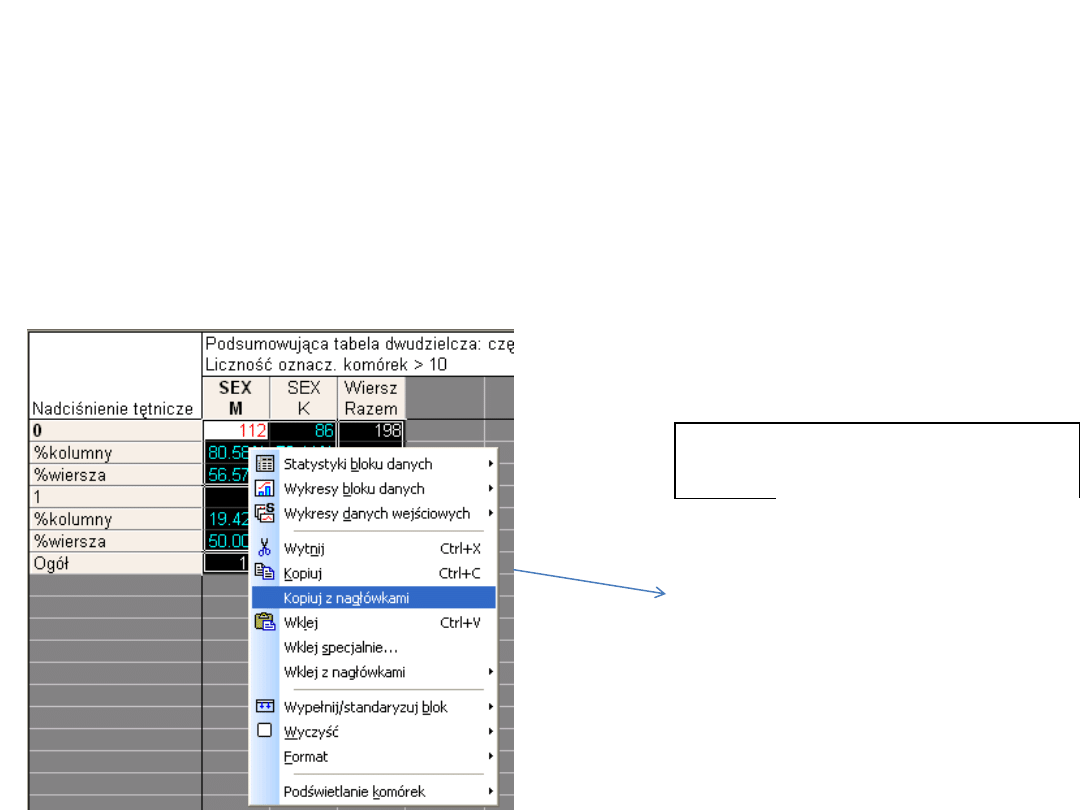Image resolution: width=1080 pixels, height=810 pixels.
Task: Select Wklej specjalnie... menu entry
Action: [341, 647]
